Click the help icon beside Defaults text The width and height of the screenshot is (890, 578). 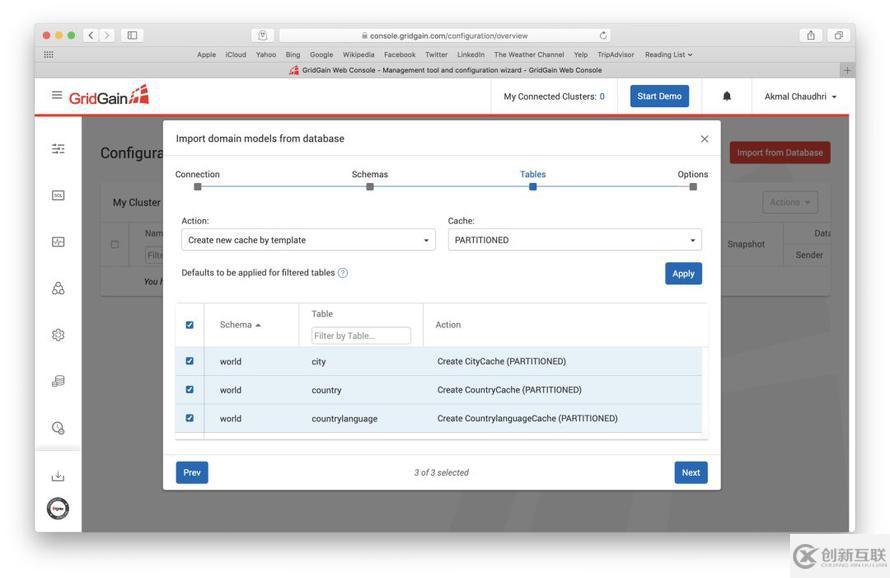[343, 273]
